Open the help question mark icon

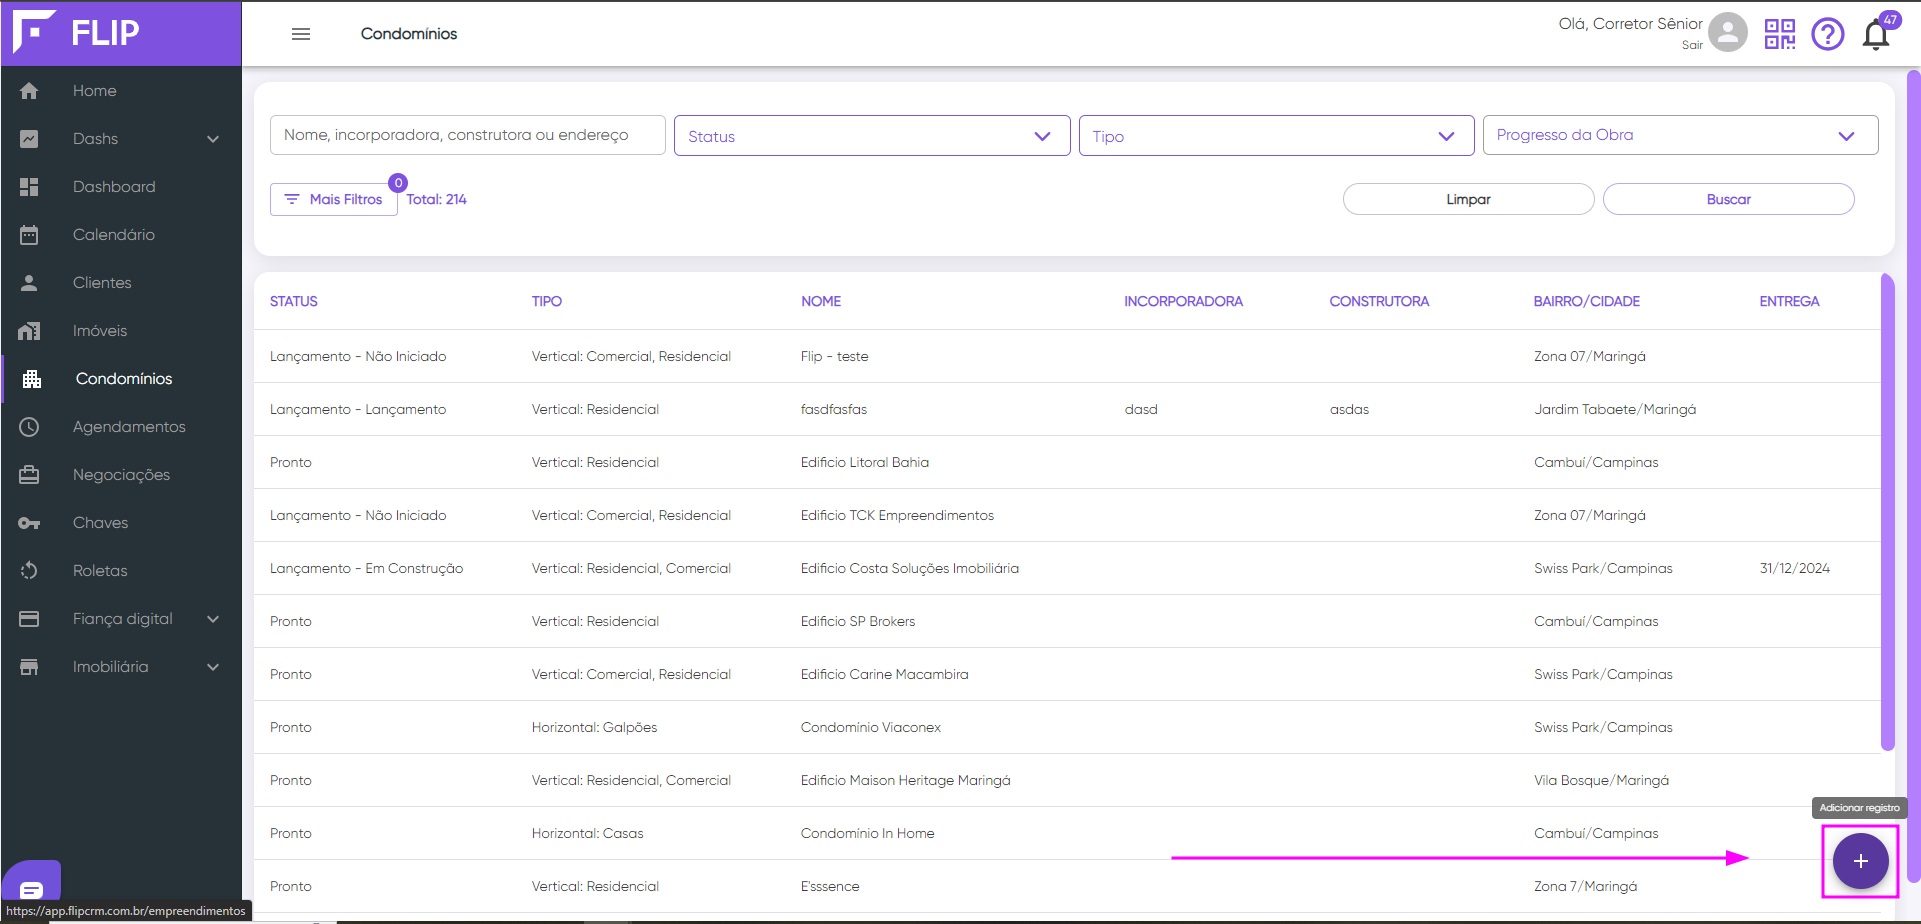pyautogui.click(x=1828, y=34)
